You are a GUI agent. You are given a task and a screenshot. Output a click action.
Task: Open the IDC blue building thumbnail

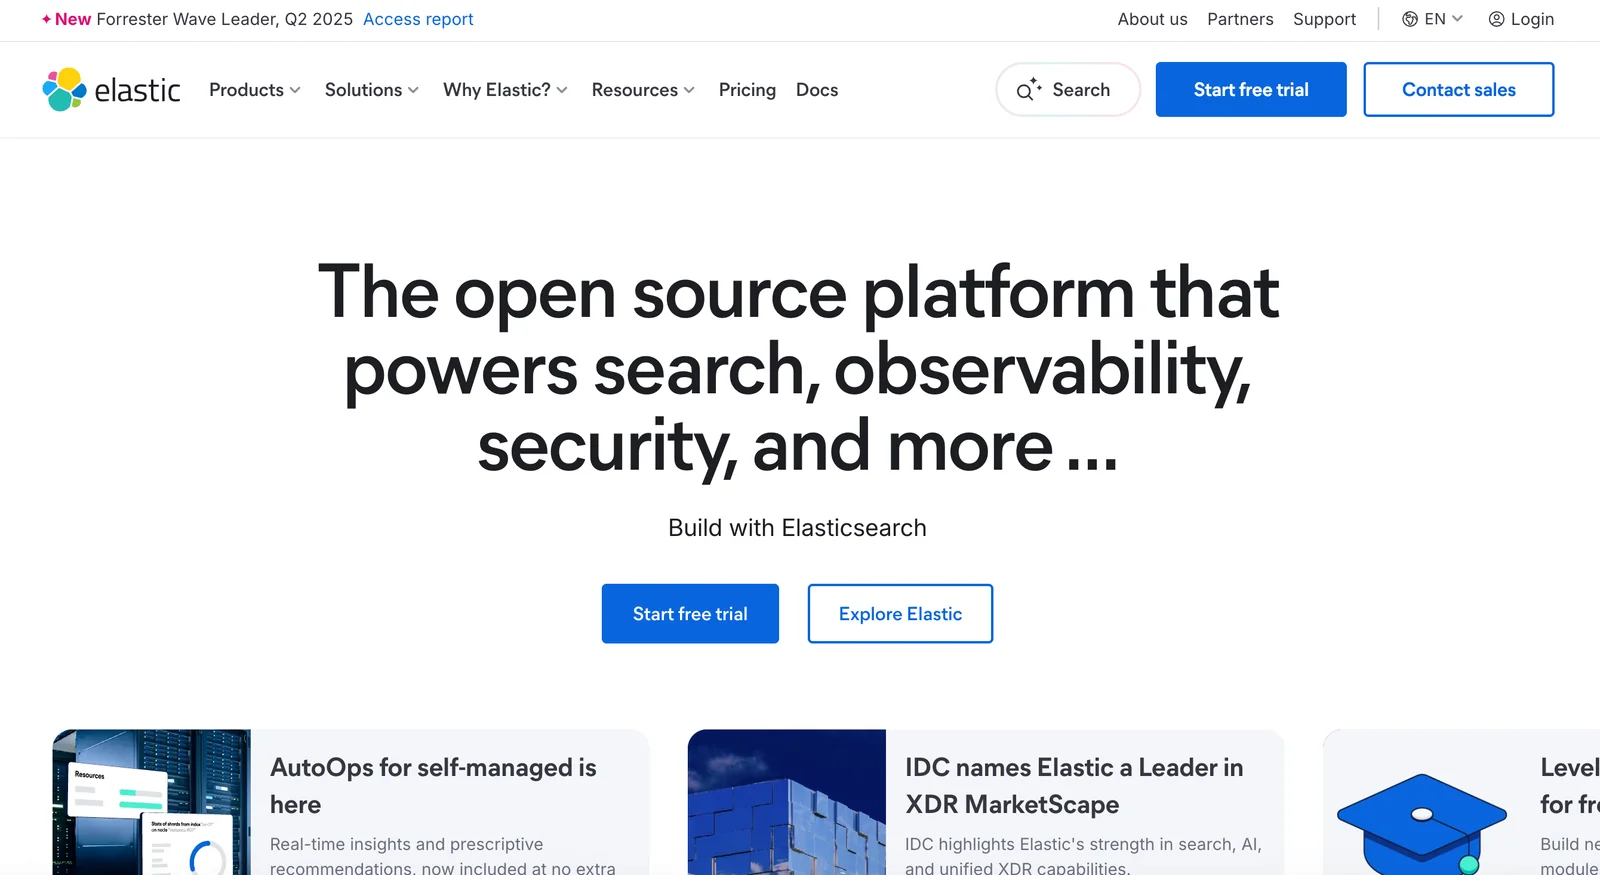pyautogui.click(x=787, y=802)
